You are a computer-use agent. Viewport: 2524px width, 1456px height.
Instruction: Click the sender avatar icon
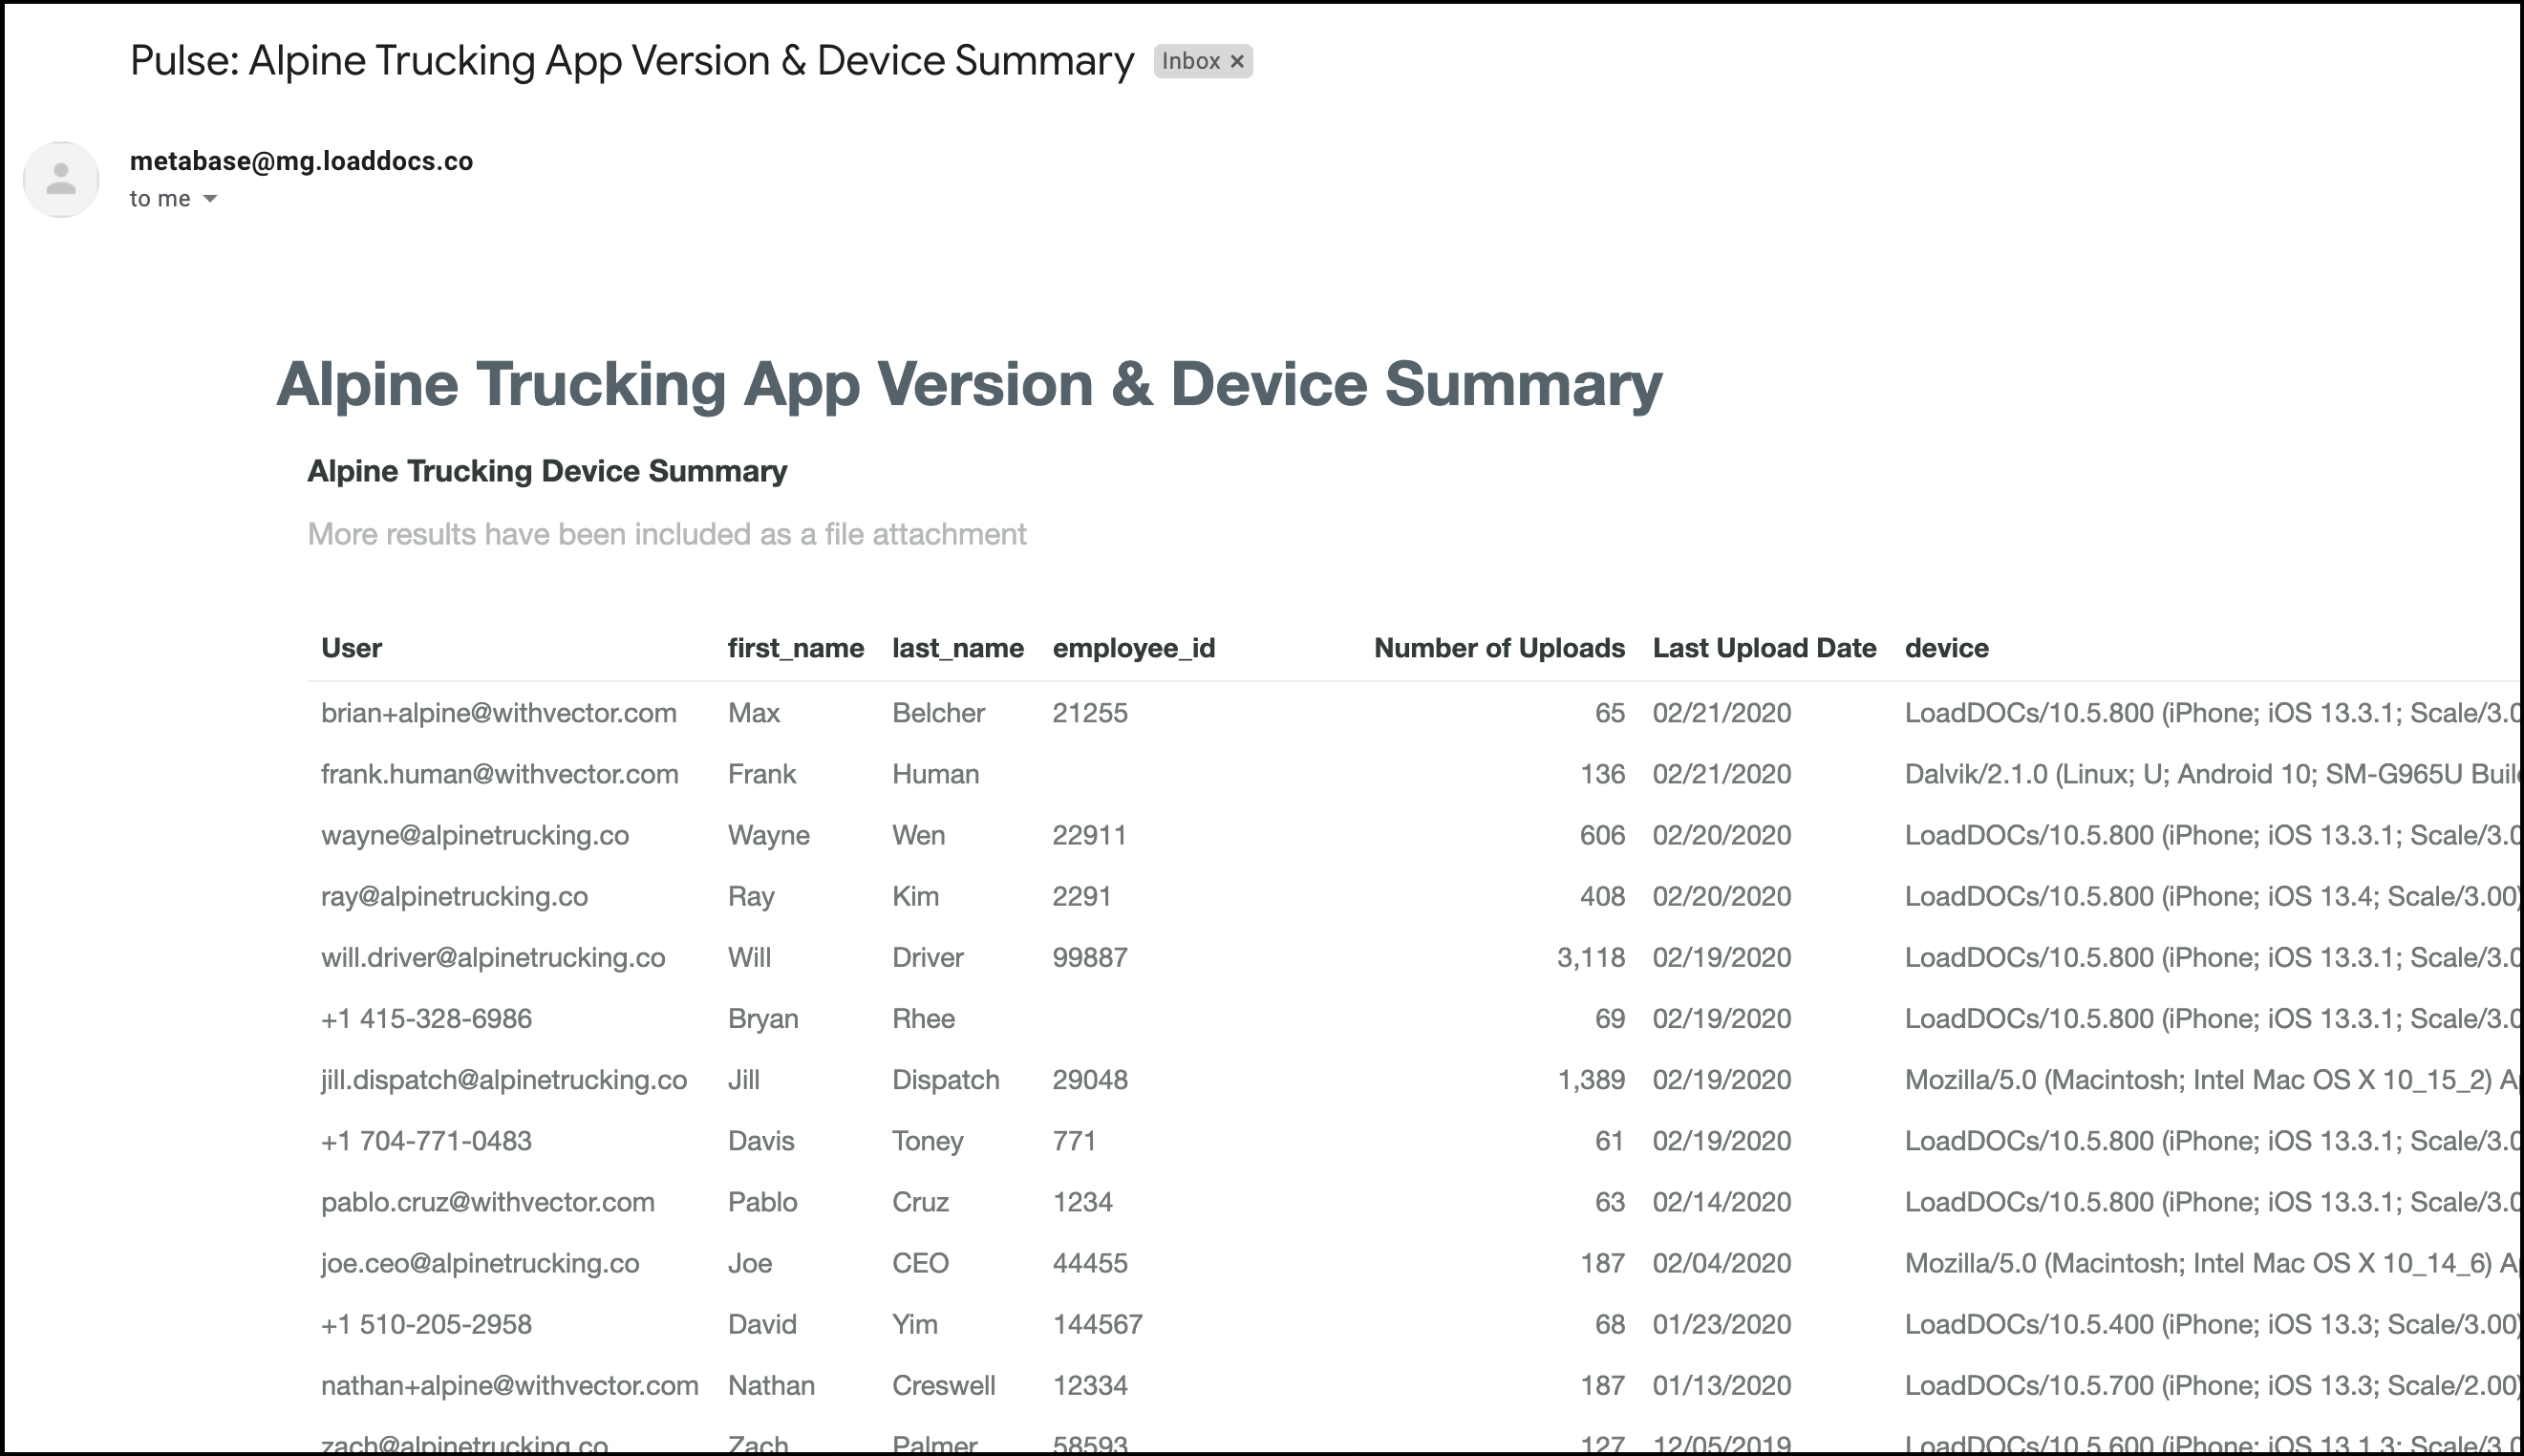pos(61,179)
